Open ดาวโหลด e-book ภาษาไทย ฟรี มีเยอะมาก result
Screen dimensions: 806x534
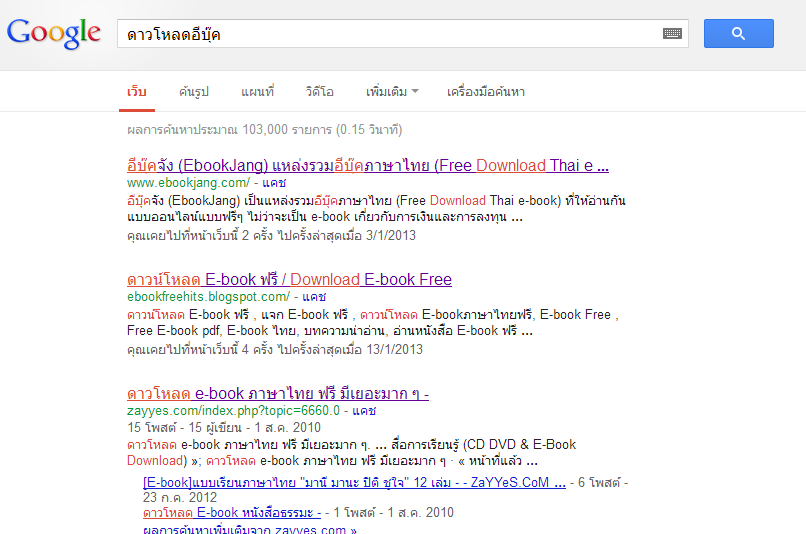[x=278, y=394]
